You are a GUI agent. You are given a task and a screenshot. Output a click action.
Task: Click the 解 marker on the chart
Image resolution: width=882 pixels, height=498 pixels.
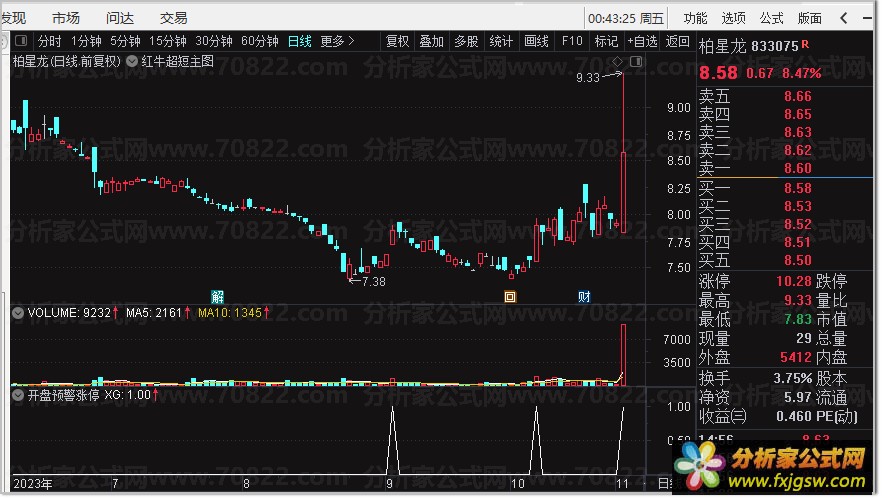pos(217,297)
